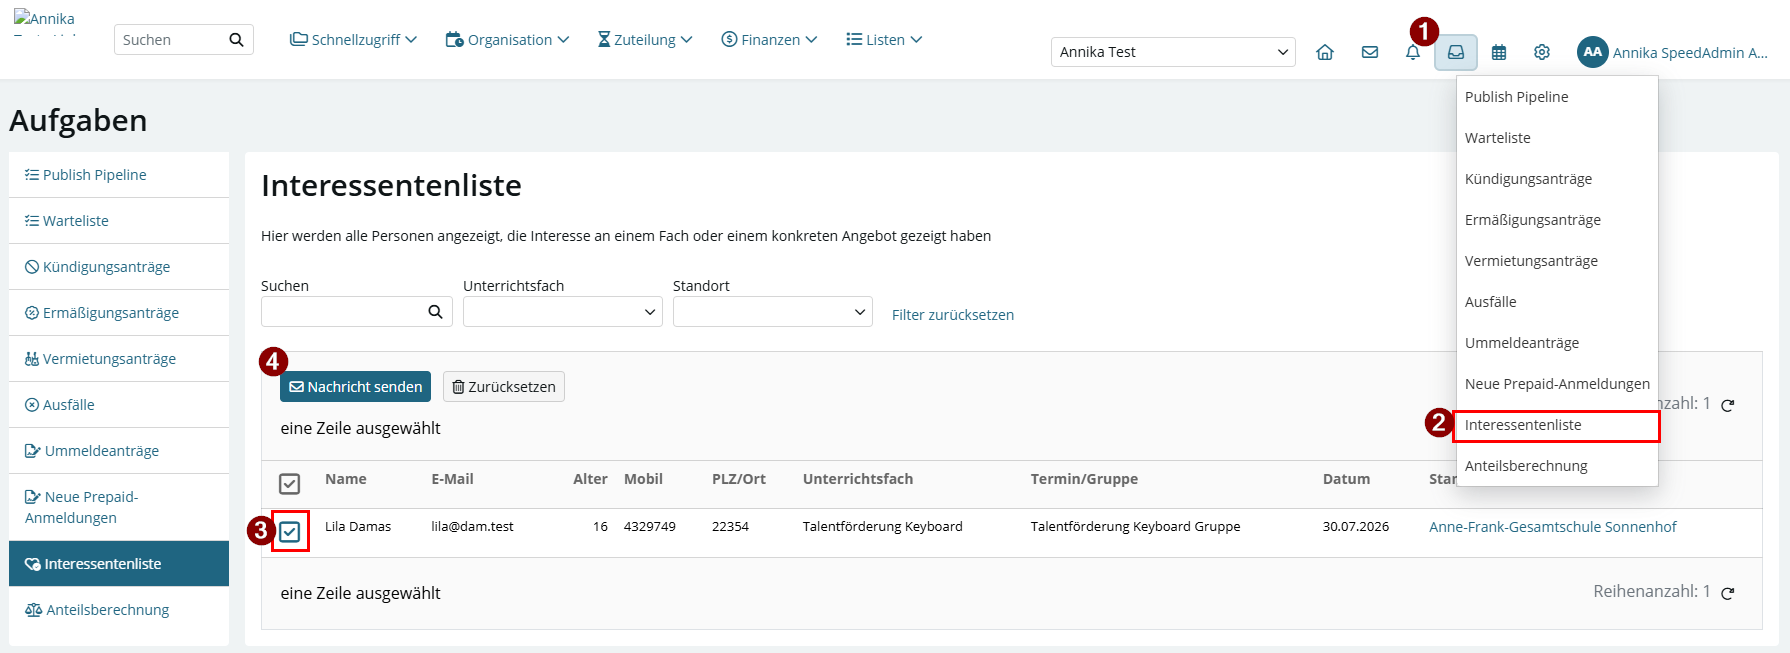Open Ausfälle in left sidebar

(119, 405)
